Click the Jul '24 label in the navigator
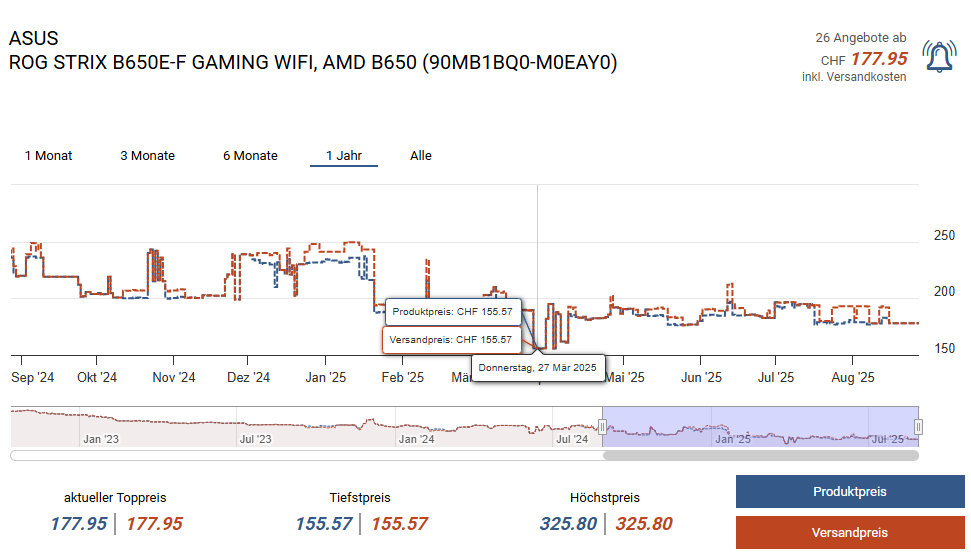Image resolution: width=971 pixels, height=553 pixels. pyautogui.click(x=572, y=439)
